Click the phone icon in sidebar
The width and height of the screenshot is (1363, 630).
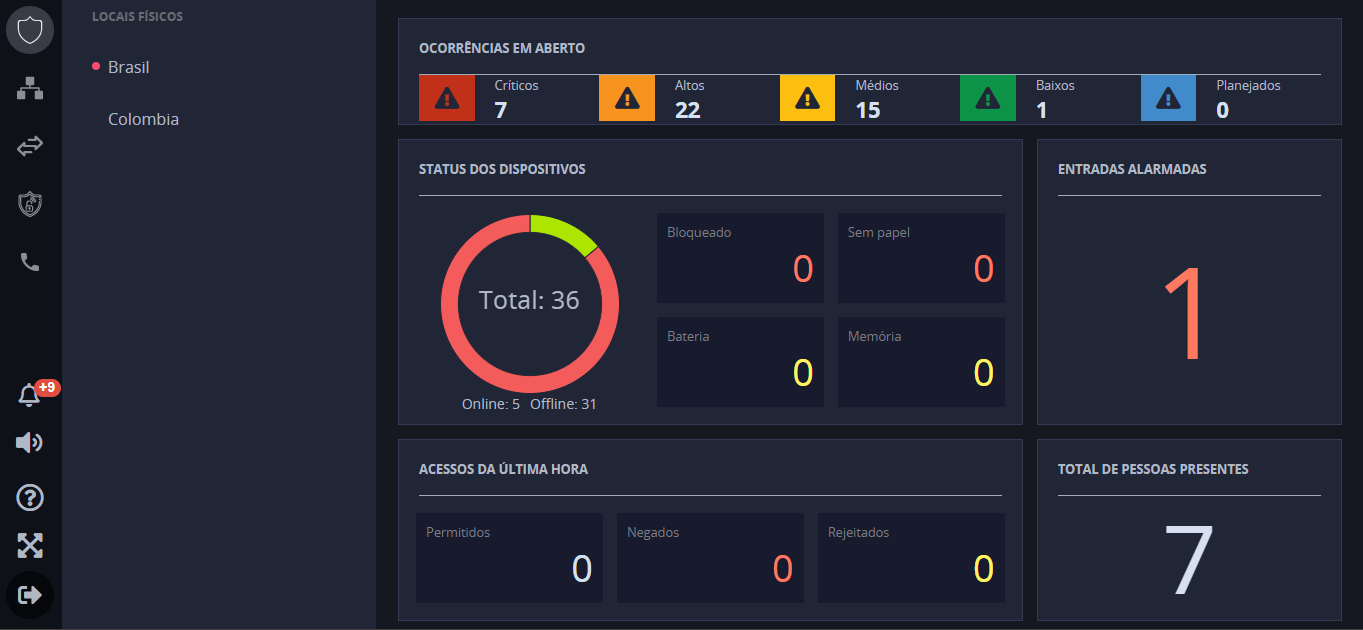pyautogui.click(x=30, y=263)
